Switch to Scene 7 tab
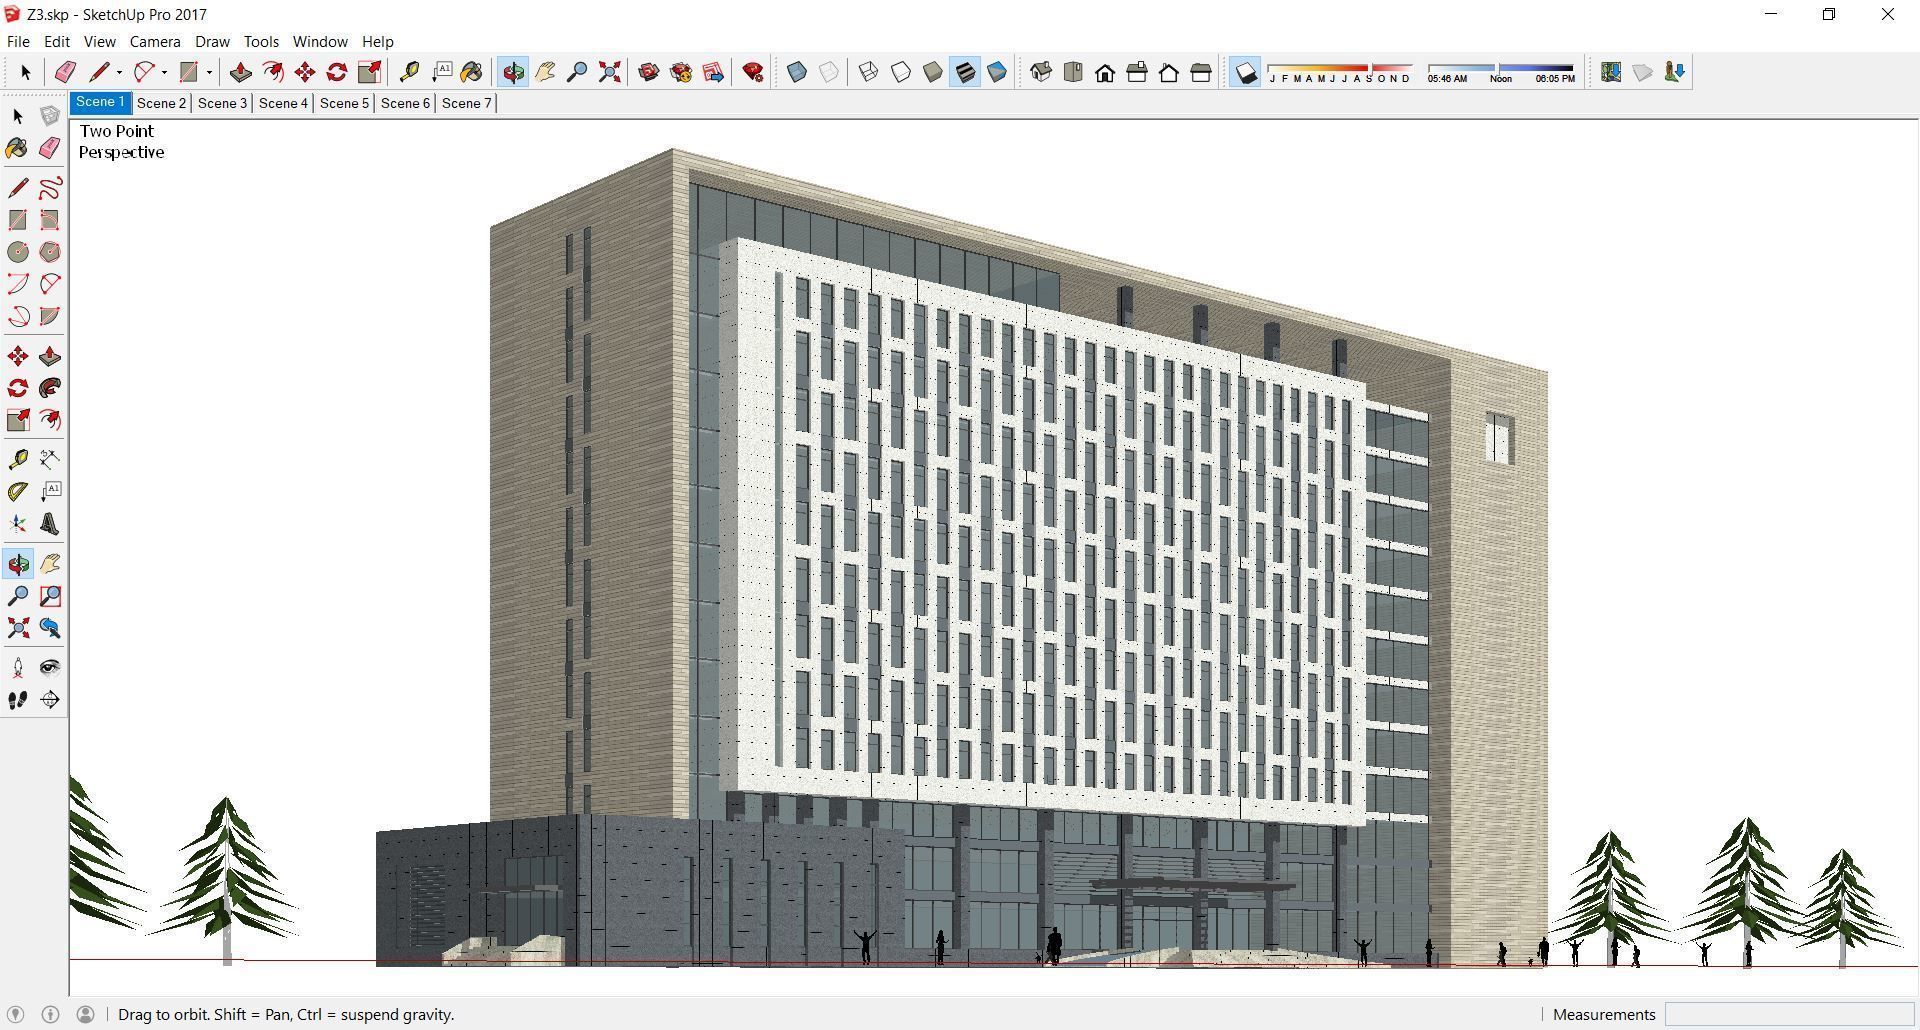Image resolution: width=1920 pixels, height=1030 pixels. pyautogui.click(x=466, y=103)
